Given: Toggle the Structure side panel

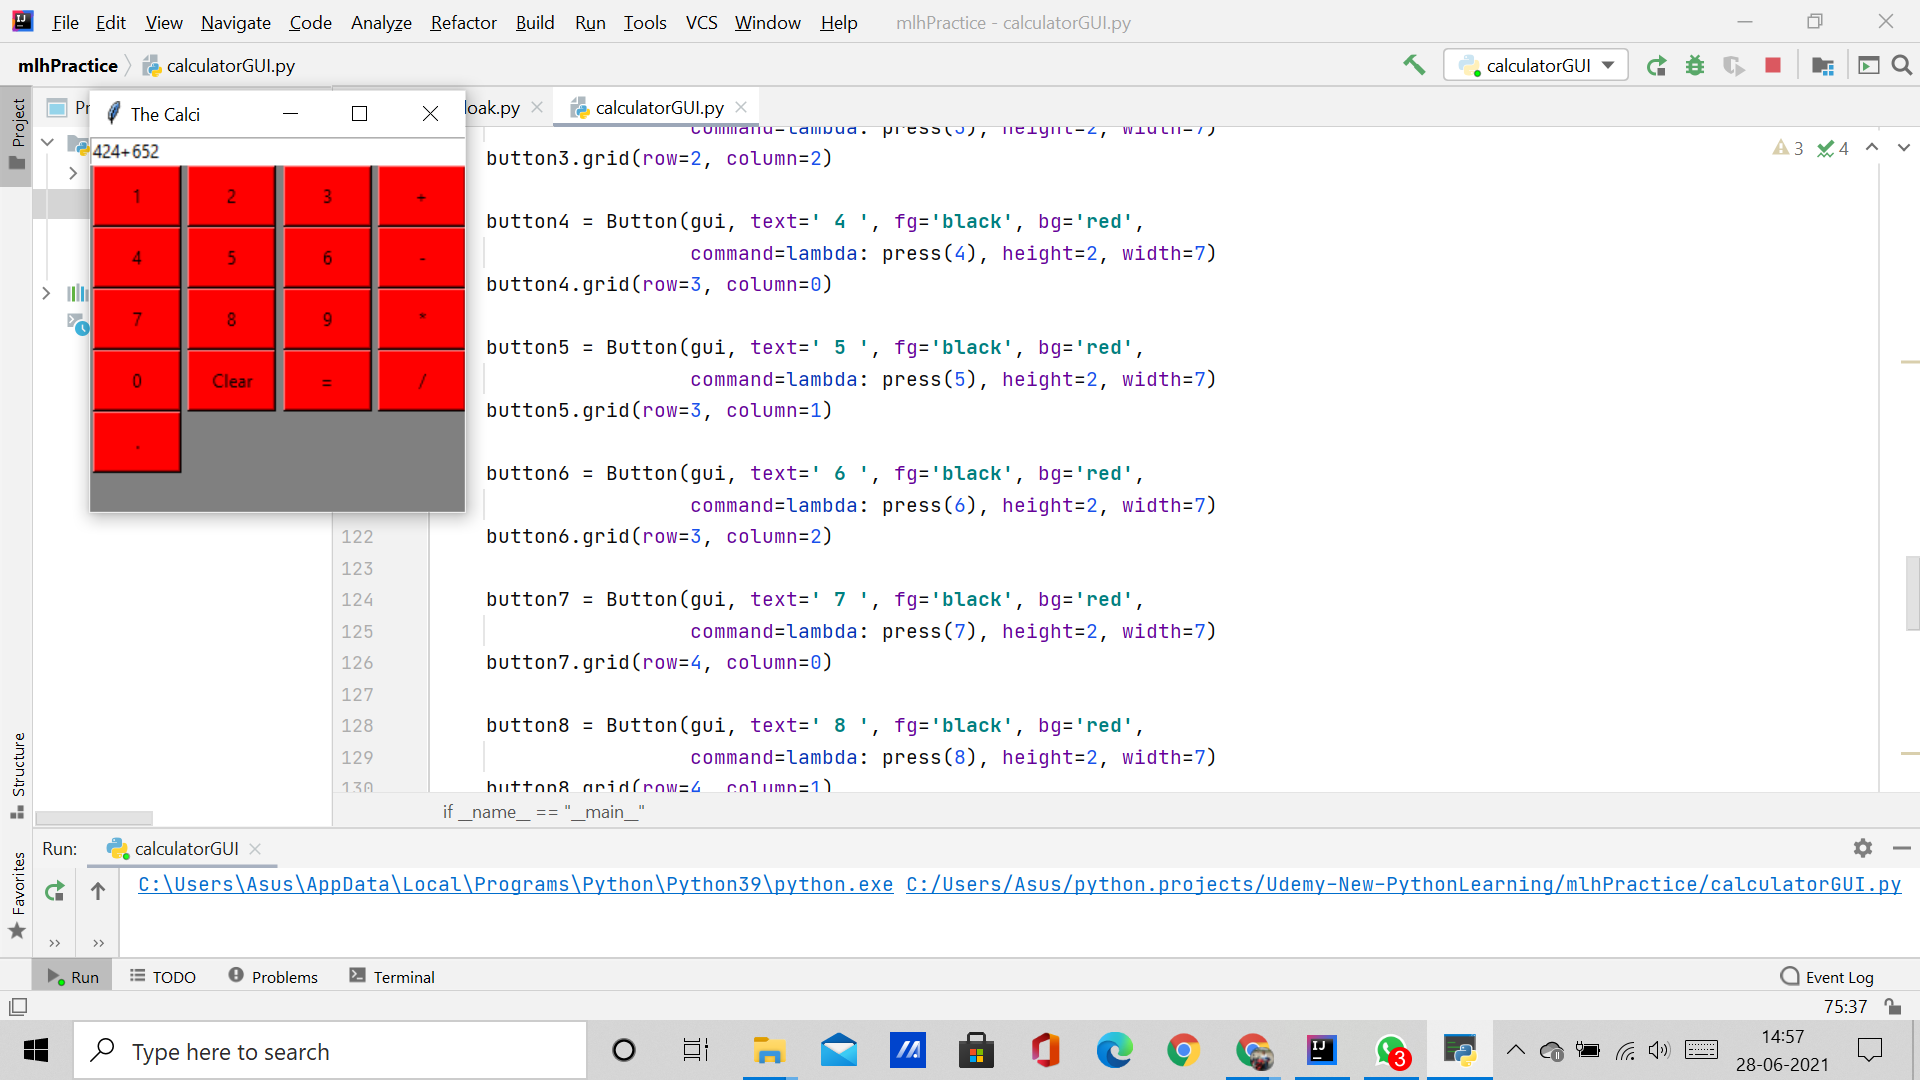Looking at the screenshot, I should coord(17,775).
